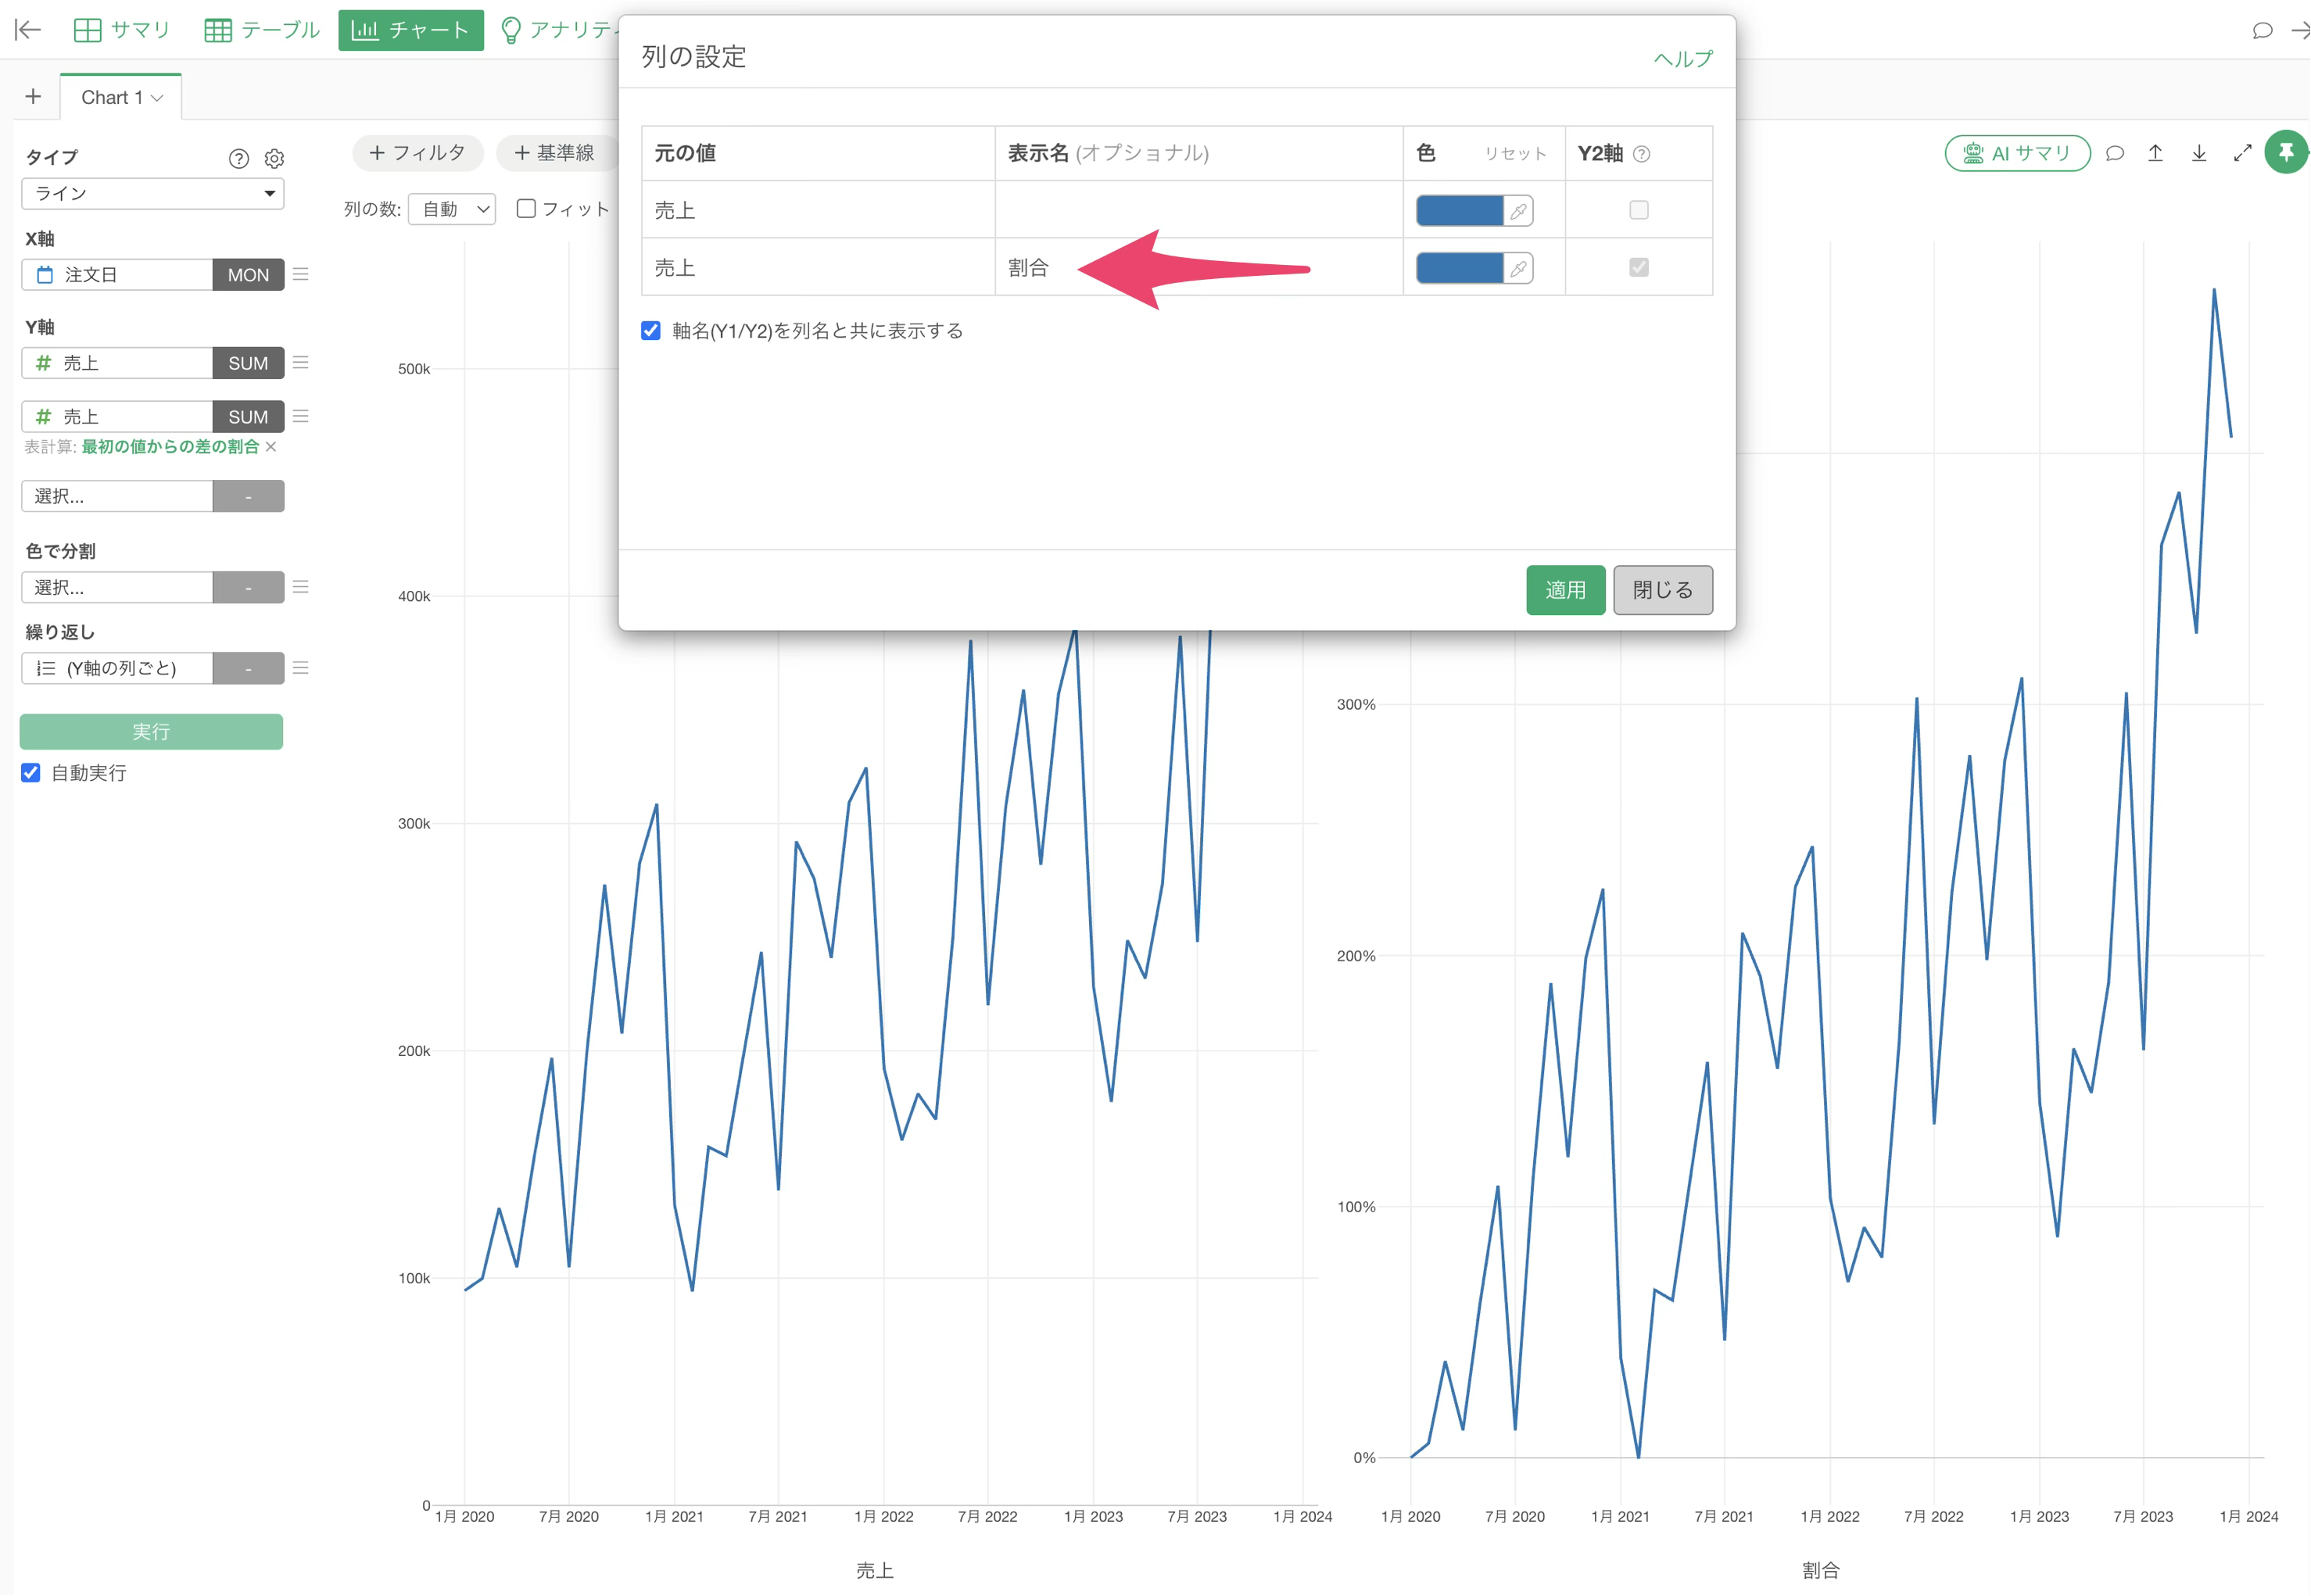
Task: Uncheck the 自動実行 checkbox
Action: coord(31,772)
